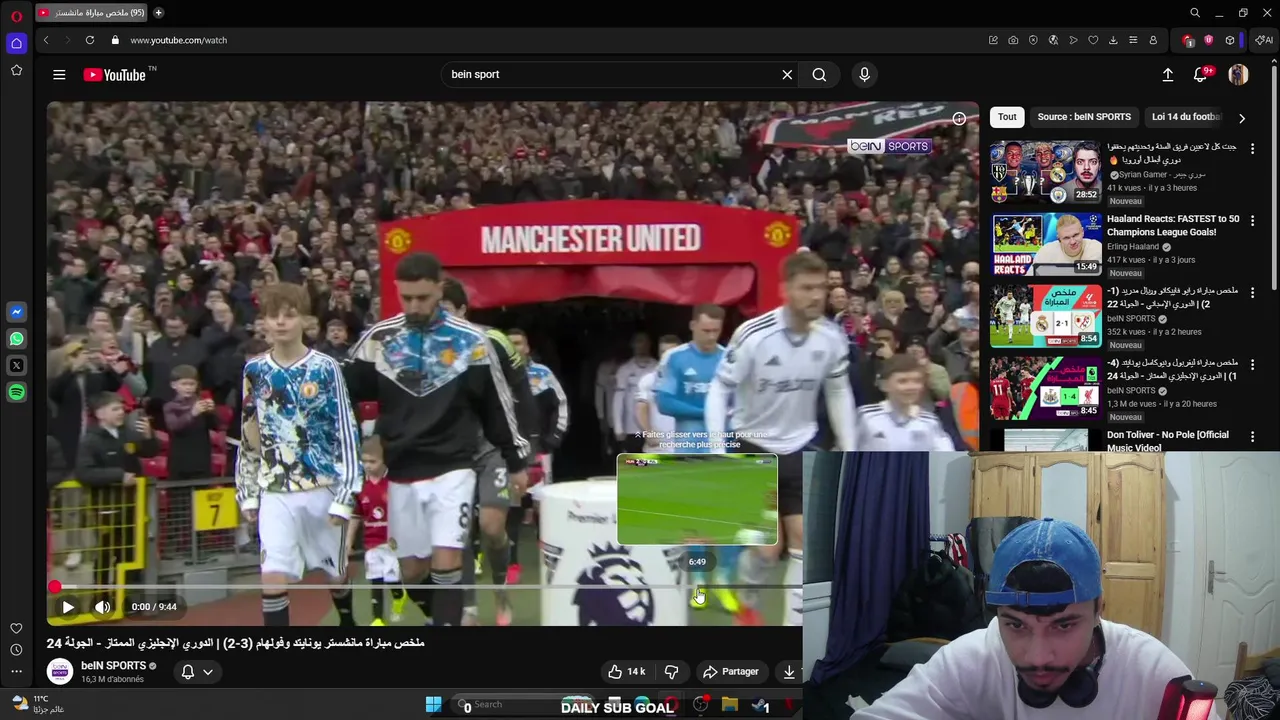Open 'Don Toliver - No Pole' video
Viewport: 1280px width, 720px height.
click(1168, 441)
